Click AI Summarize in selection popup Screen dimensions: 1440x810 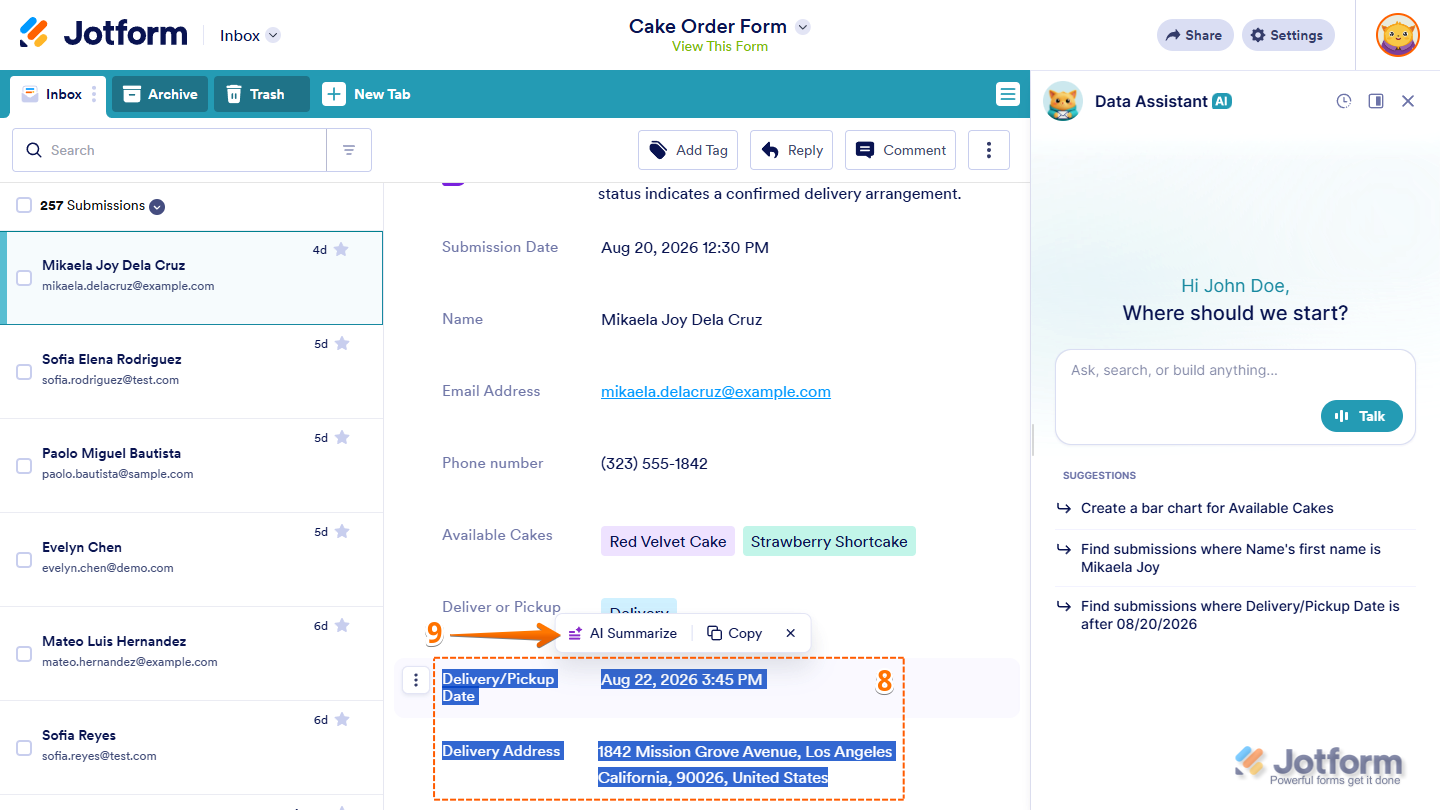(622, 633)
